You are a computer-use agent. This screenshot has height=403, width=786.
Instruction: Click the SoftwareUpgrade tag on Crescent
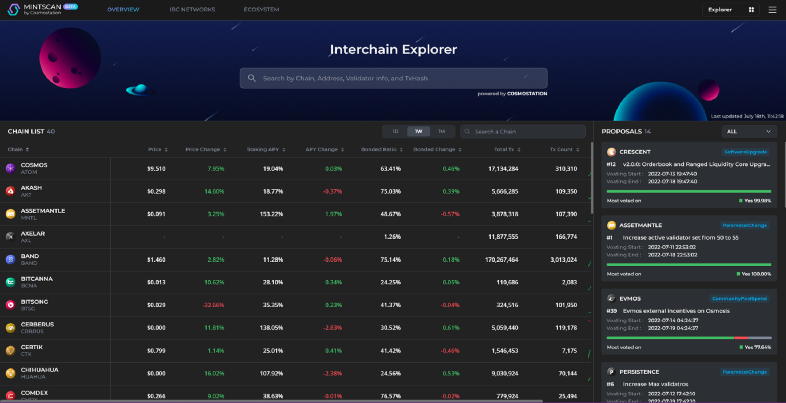click(746, 152)
